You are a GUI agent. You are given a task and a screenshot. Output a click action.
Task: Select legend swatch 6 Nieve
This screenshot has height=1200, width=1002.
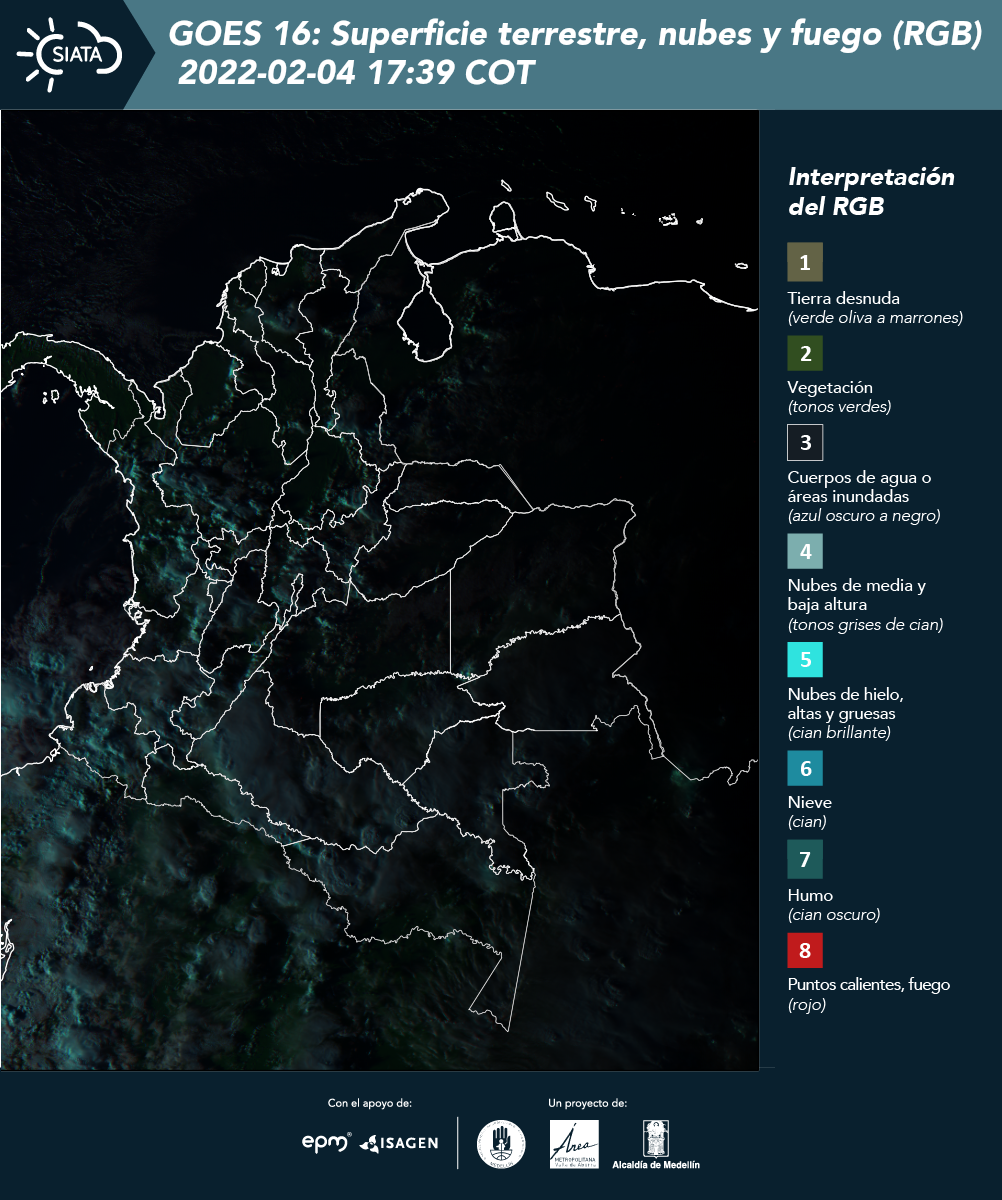pos(805,768)
